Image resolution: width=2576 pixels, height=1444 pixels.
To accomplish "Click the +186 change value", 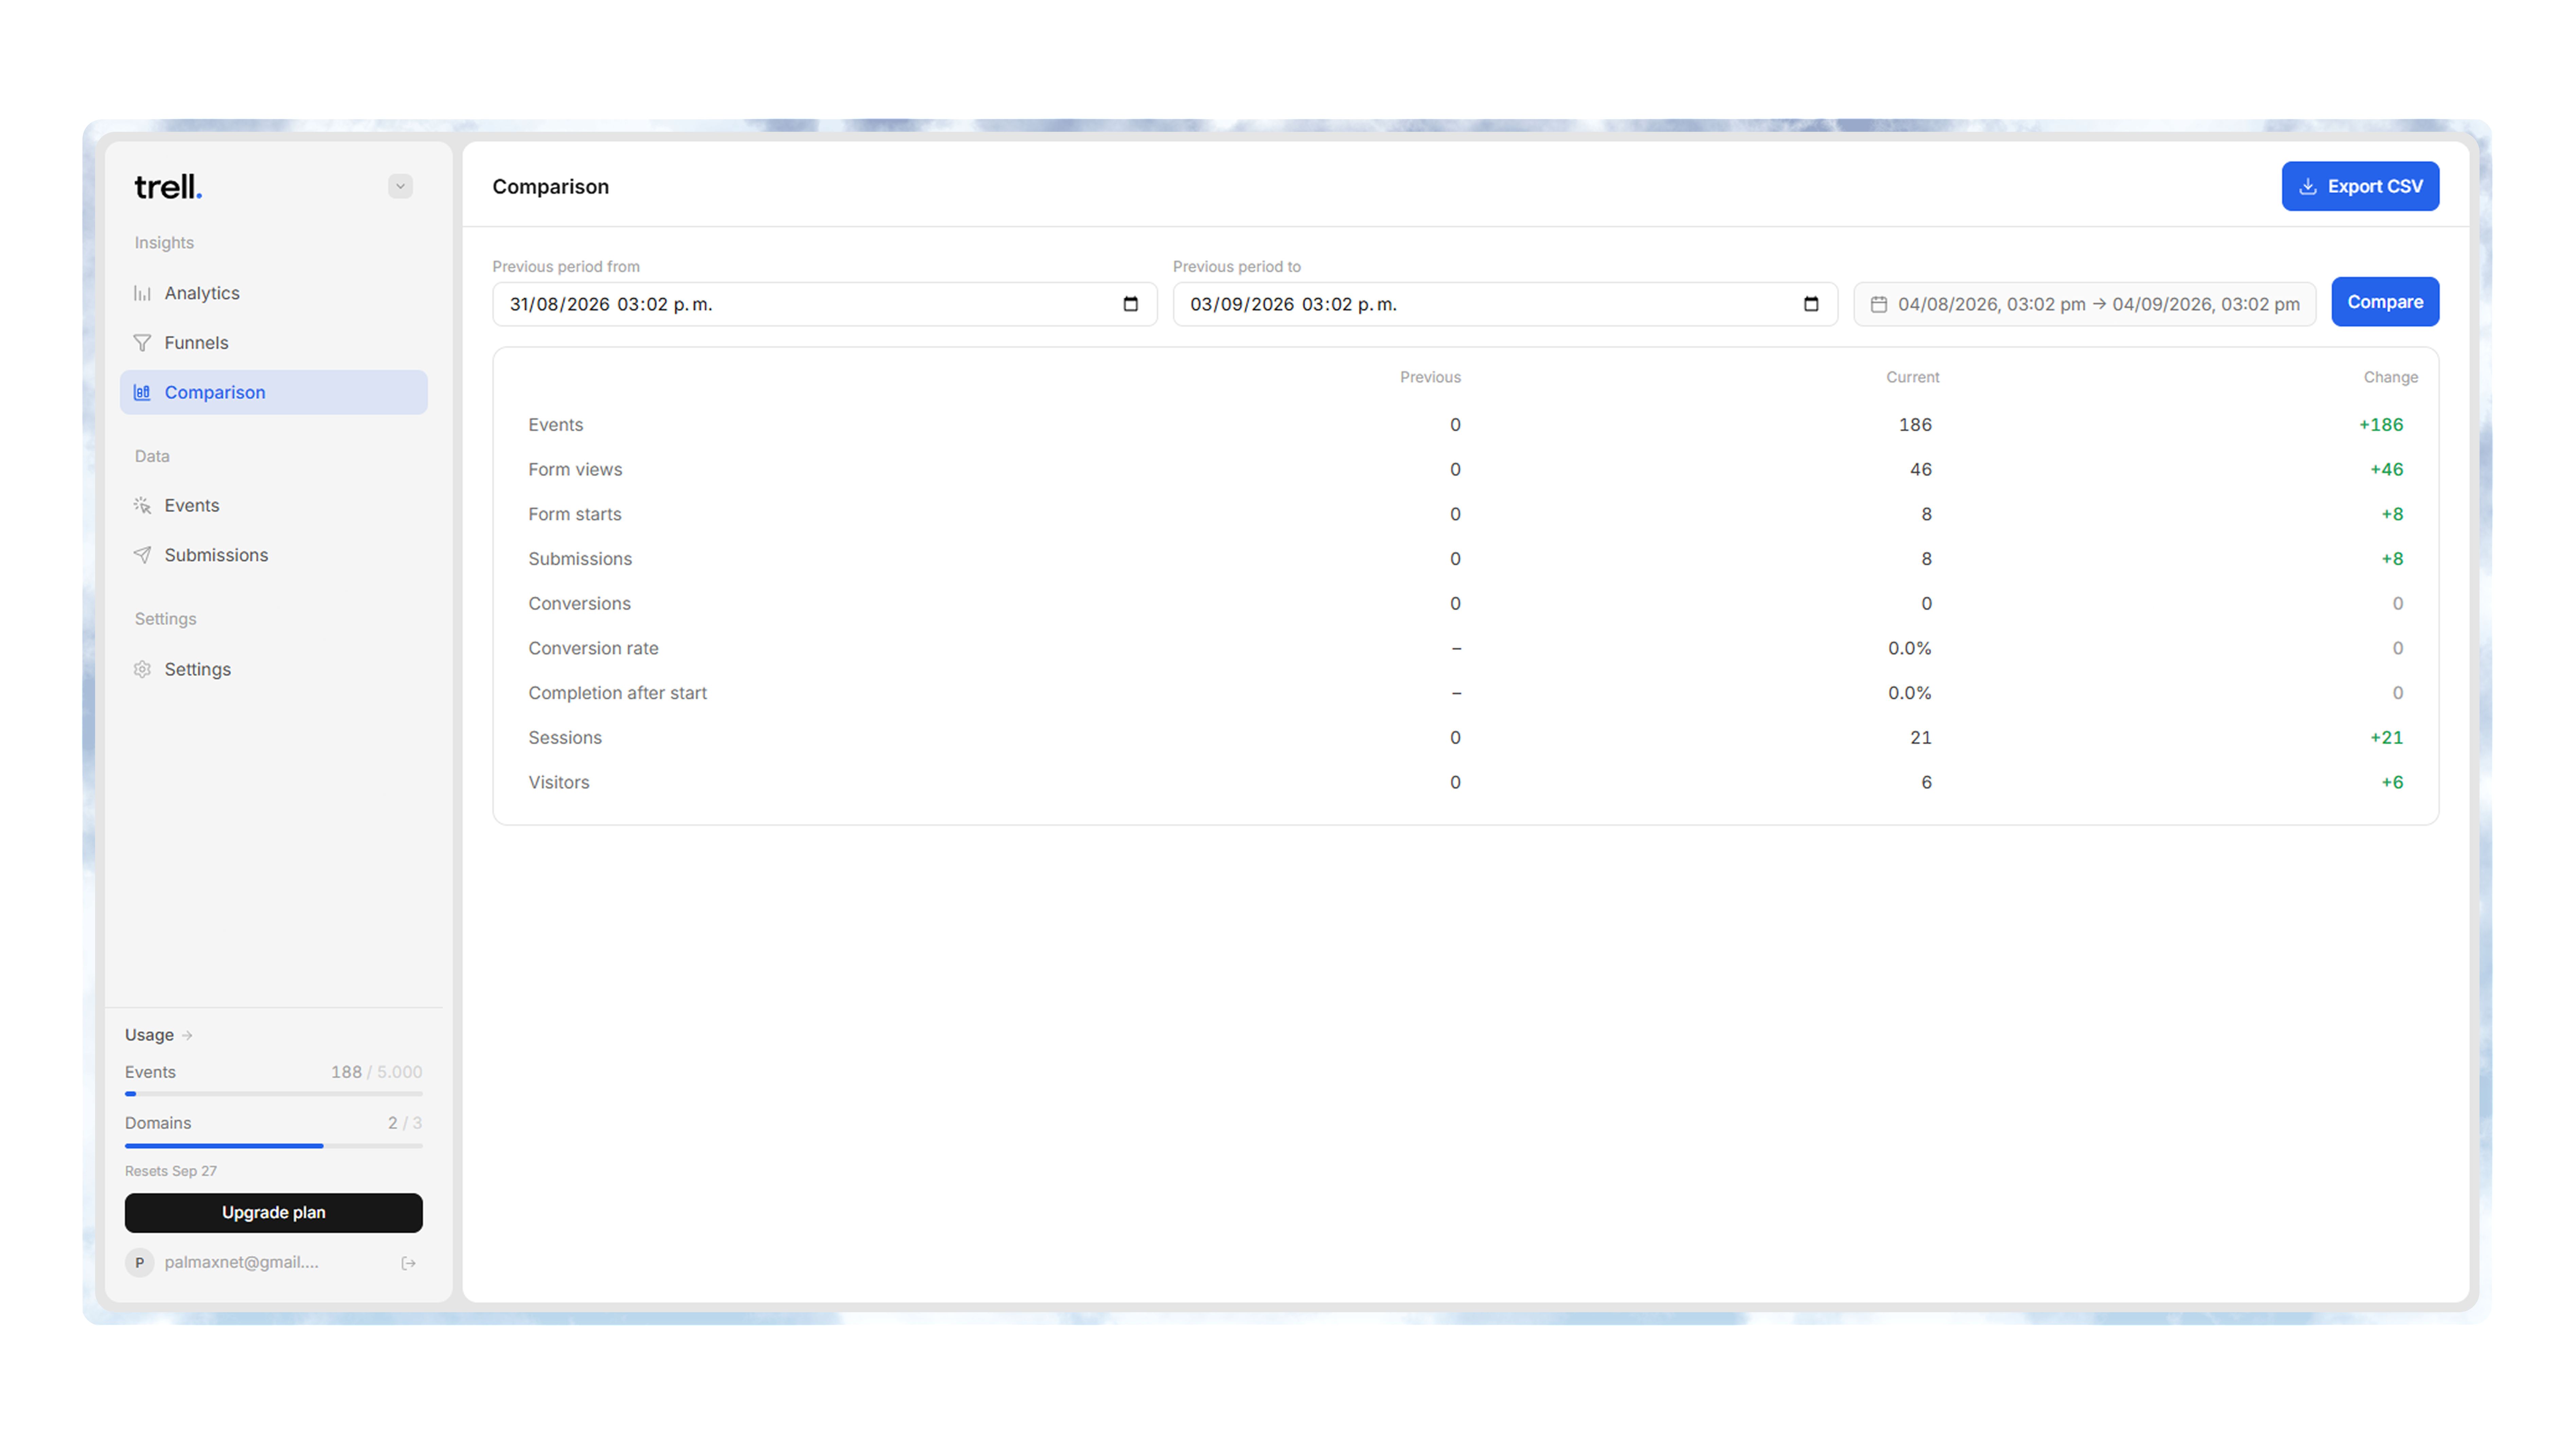I will 2381,425.
